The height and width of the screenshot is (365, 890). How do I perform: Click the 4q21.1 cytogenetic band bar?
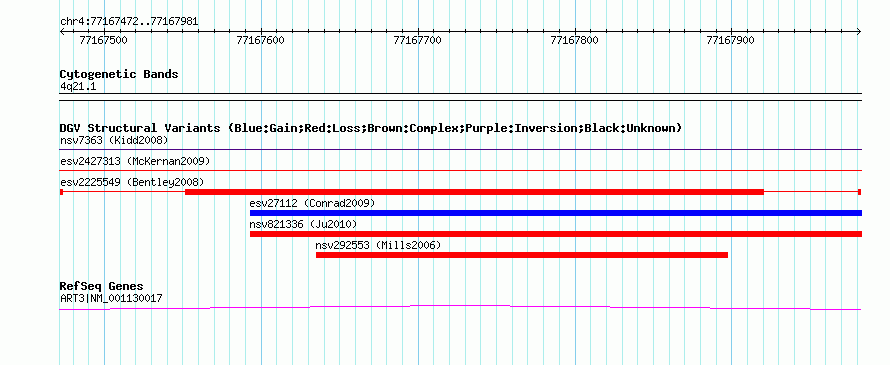(461, 97)
